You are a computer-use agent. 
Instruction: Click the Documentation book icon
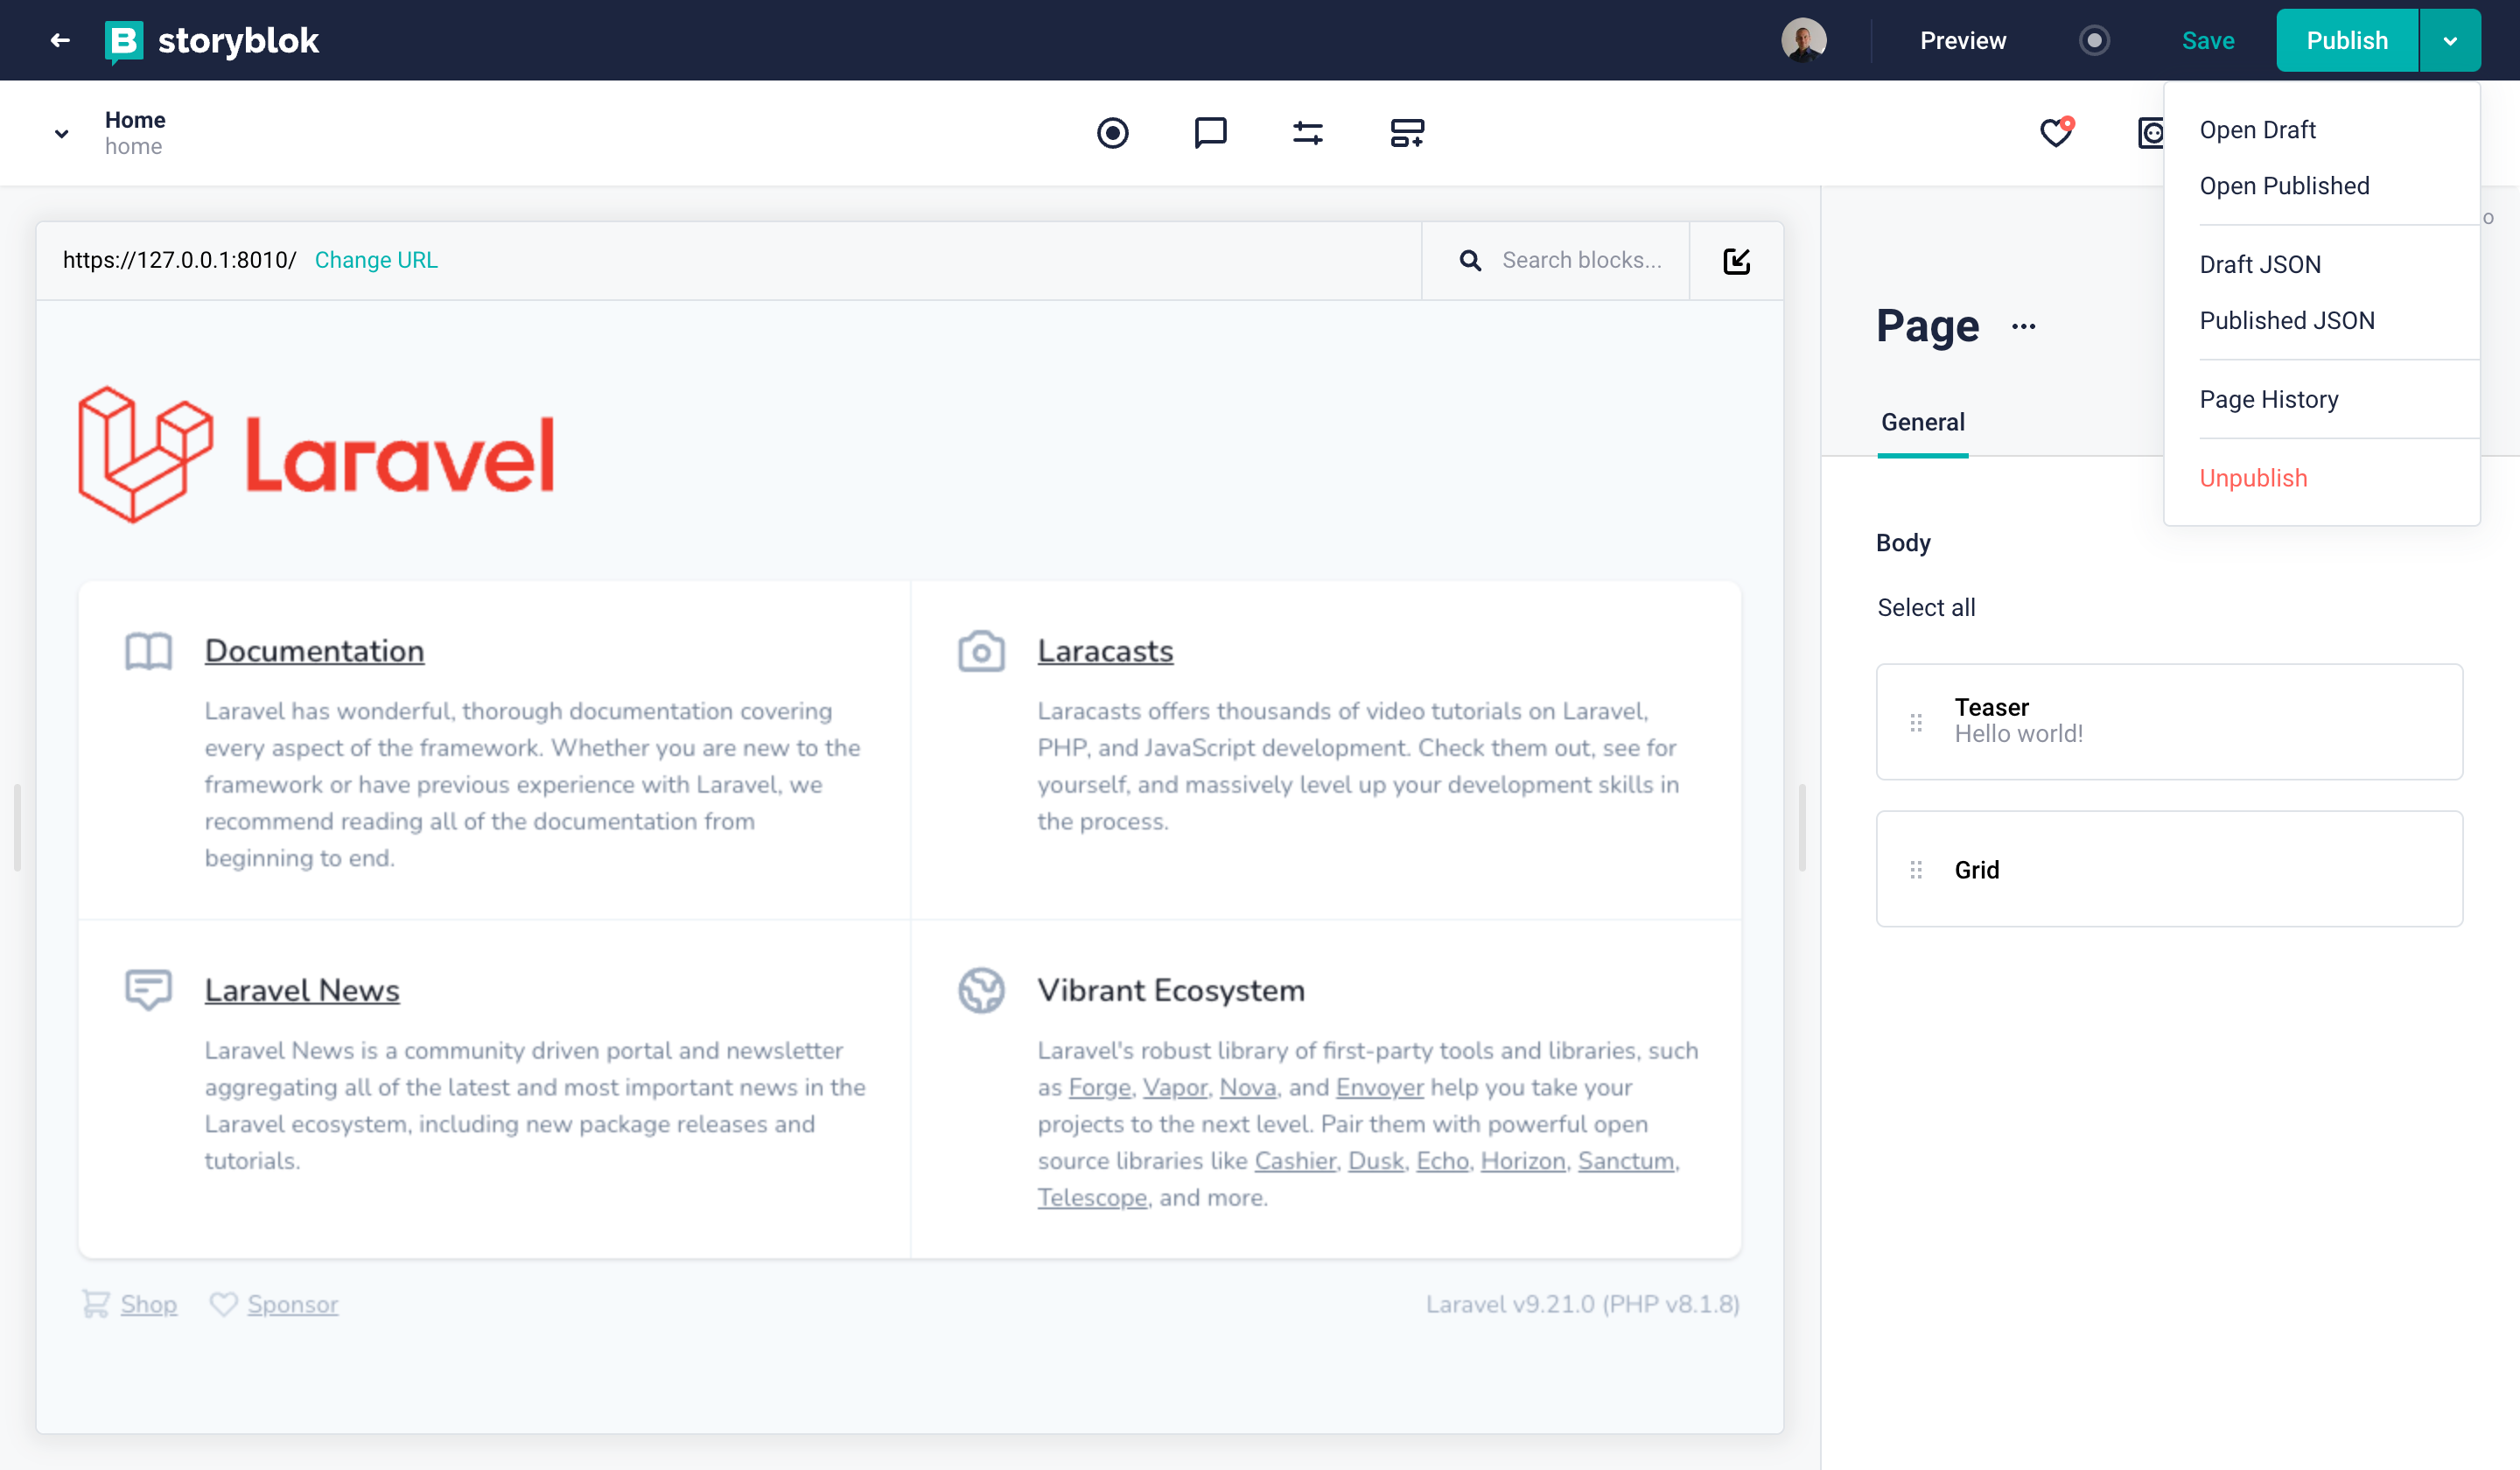click(x=149, y=652)
